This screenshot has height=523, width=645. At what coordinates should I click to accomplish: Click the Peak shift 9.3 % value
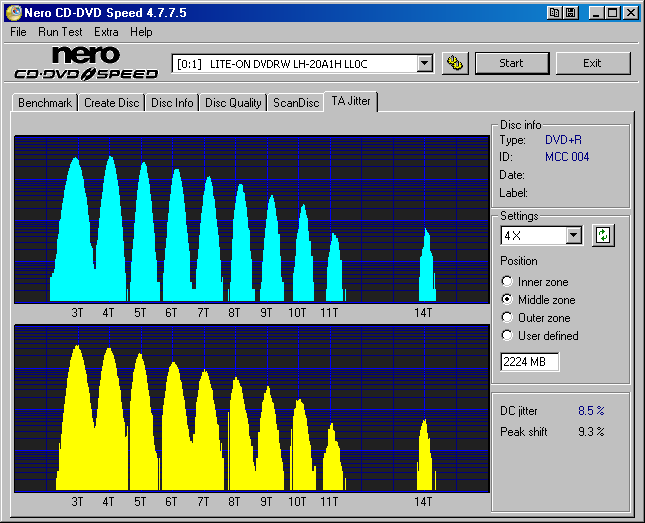(591, 432)
